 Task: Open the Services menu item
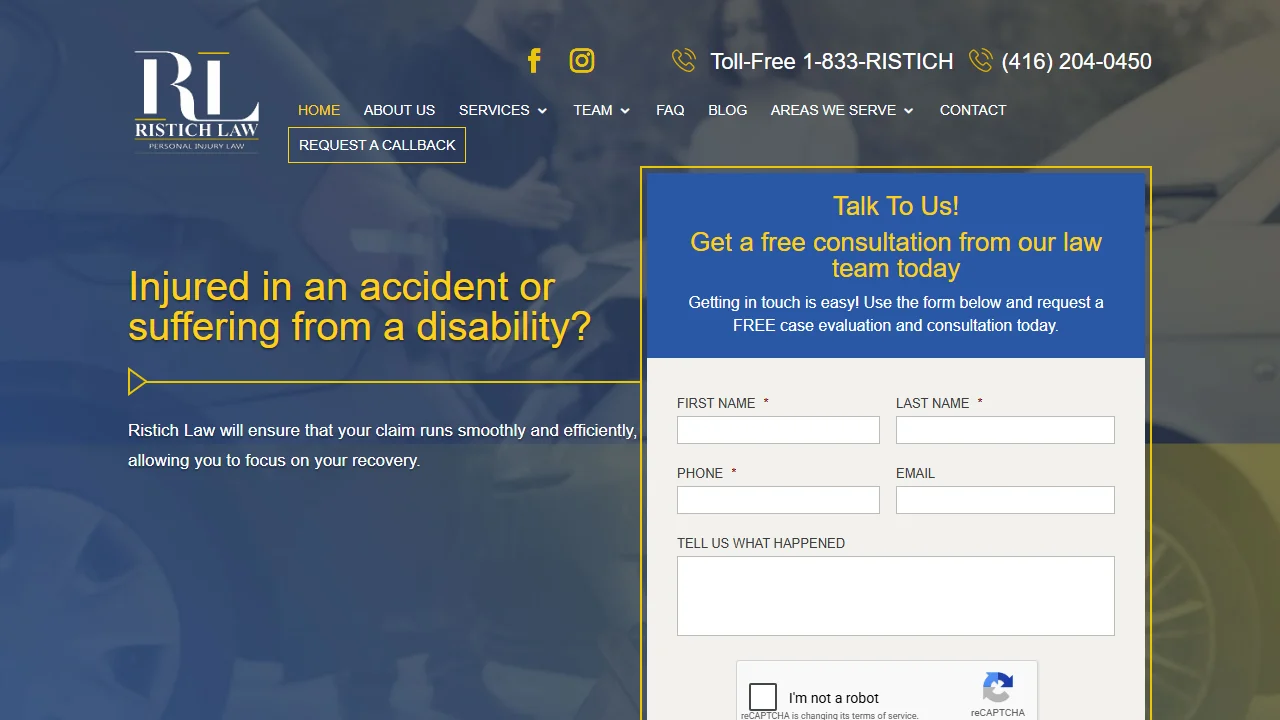coord(494,110)
